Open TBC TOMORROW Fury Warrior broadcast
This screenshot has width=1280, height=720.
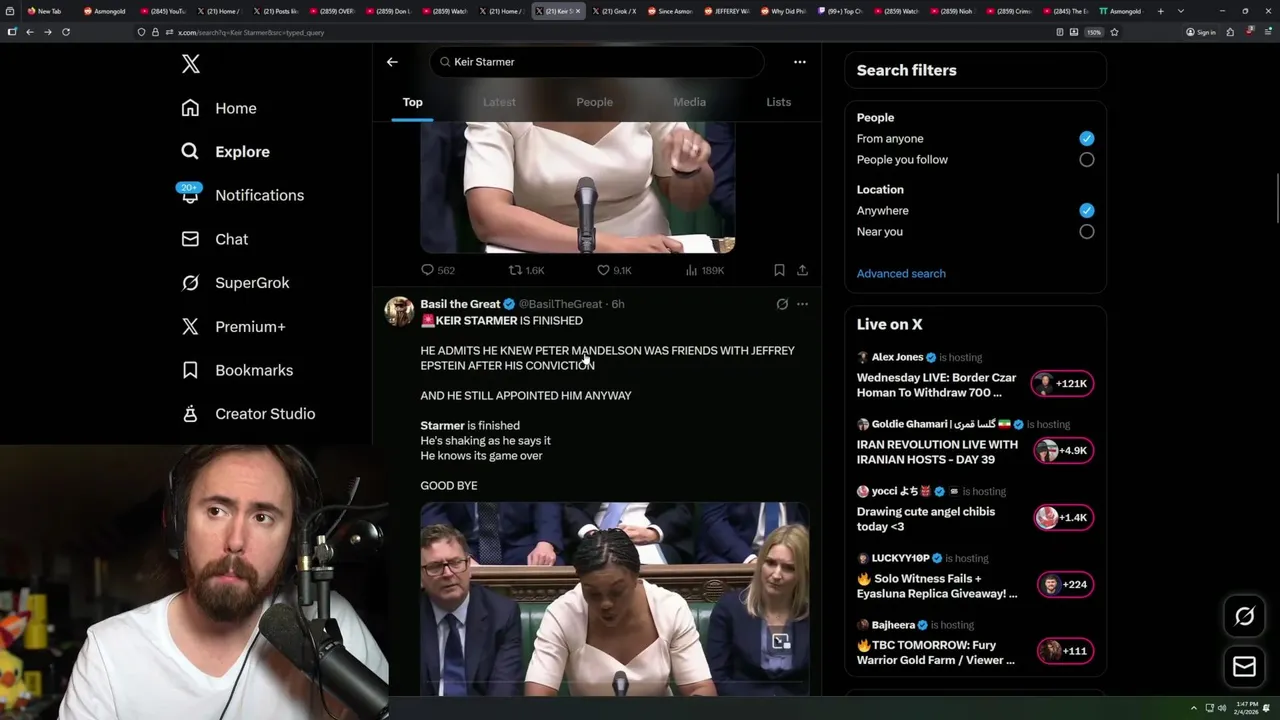[936, 653]
